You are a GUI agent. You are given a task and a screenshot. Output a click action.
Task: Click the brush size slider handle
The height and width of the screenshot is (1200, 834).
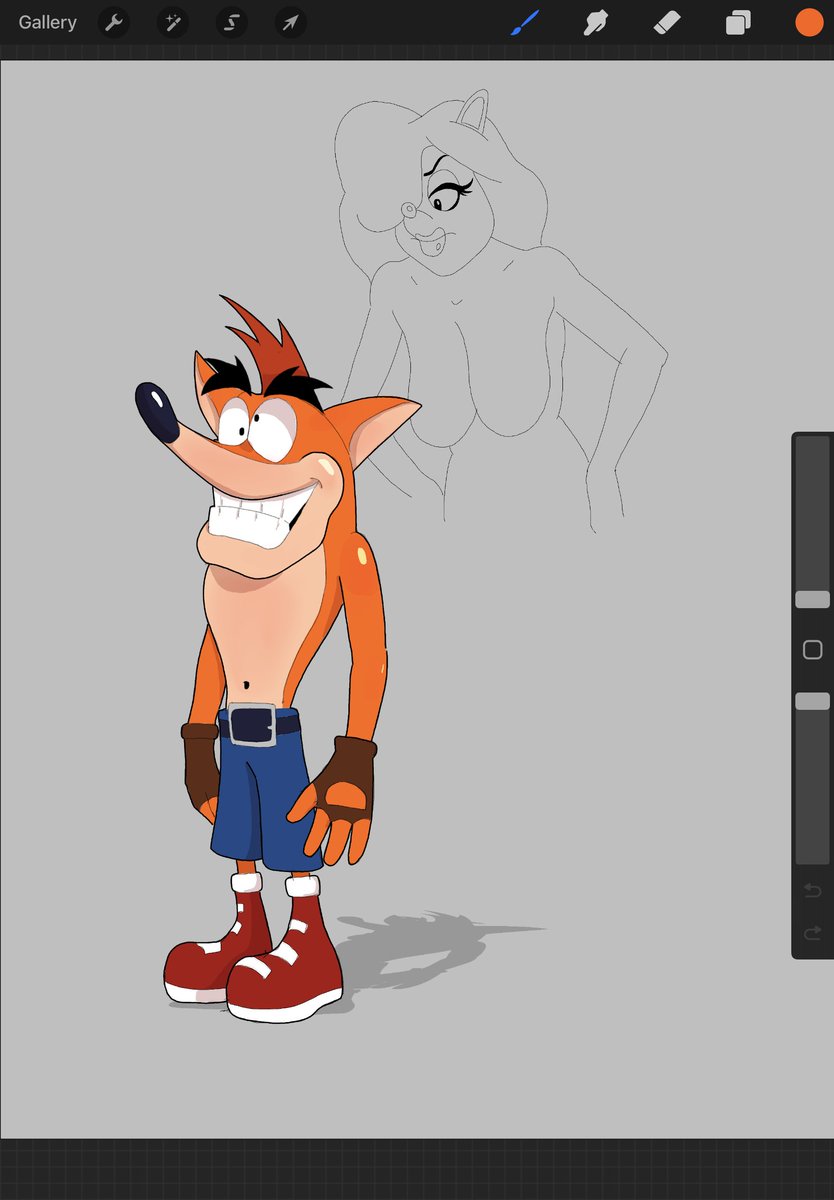[x=812, y=599]
